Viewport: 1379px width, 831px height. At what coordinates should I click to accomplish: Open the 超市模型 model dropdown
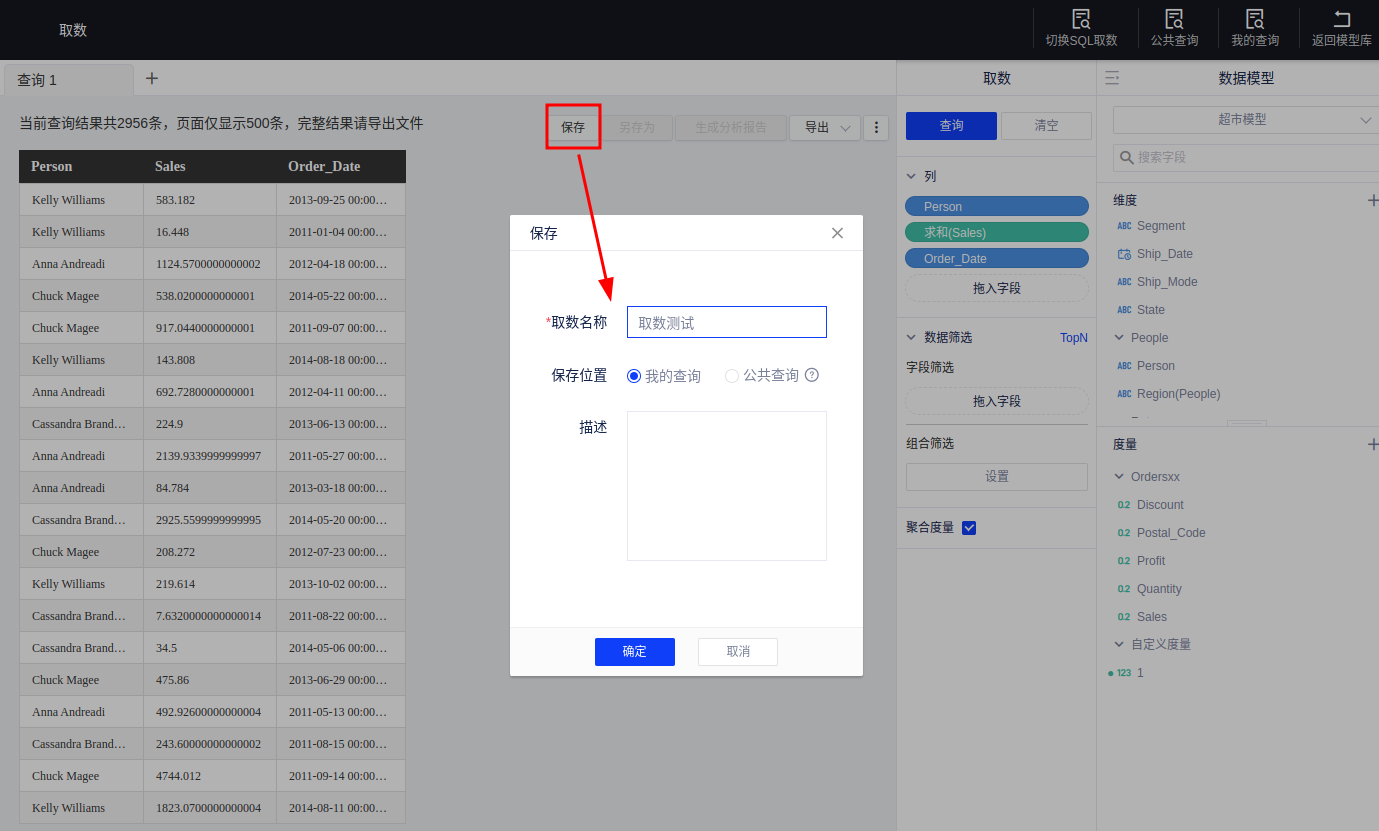1243,120
